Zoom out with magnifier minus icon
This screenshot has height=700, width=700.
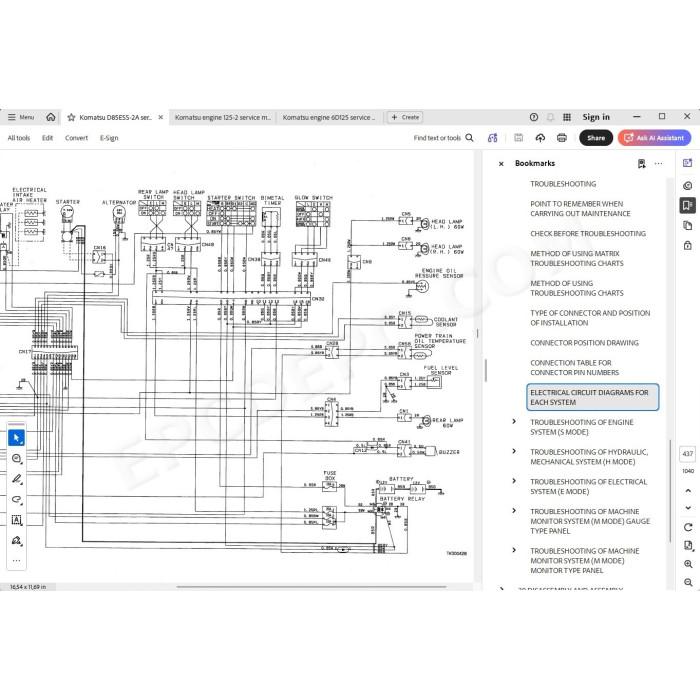(688, 582)
